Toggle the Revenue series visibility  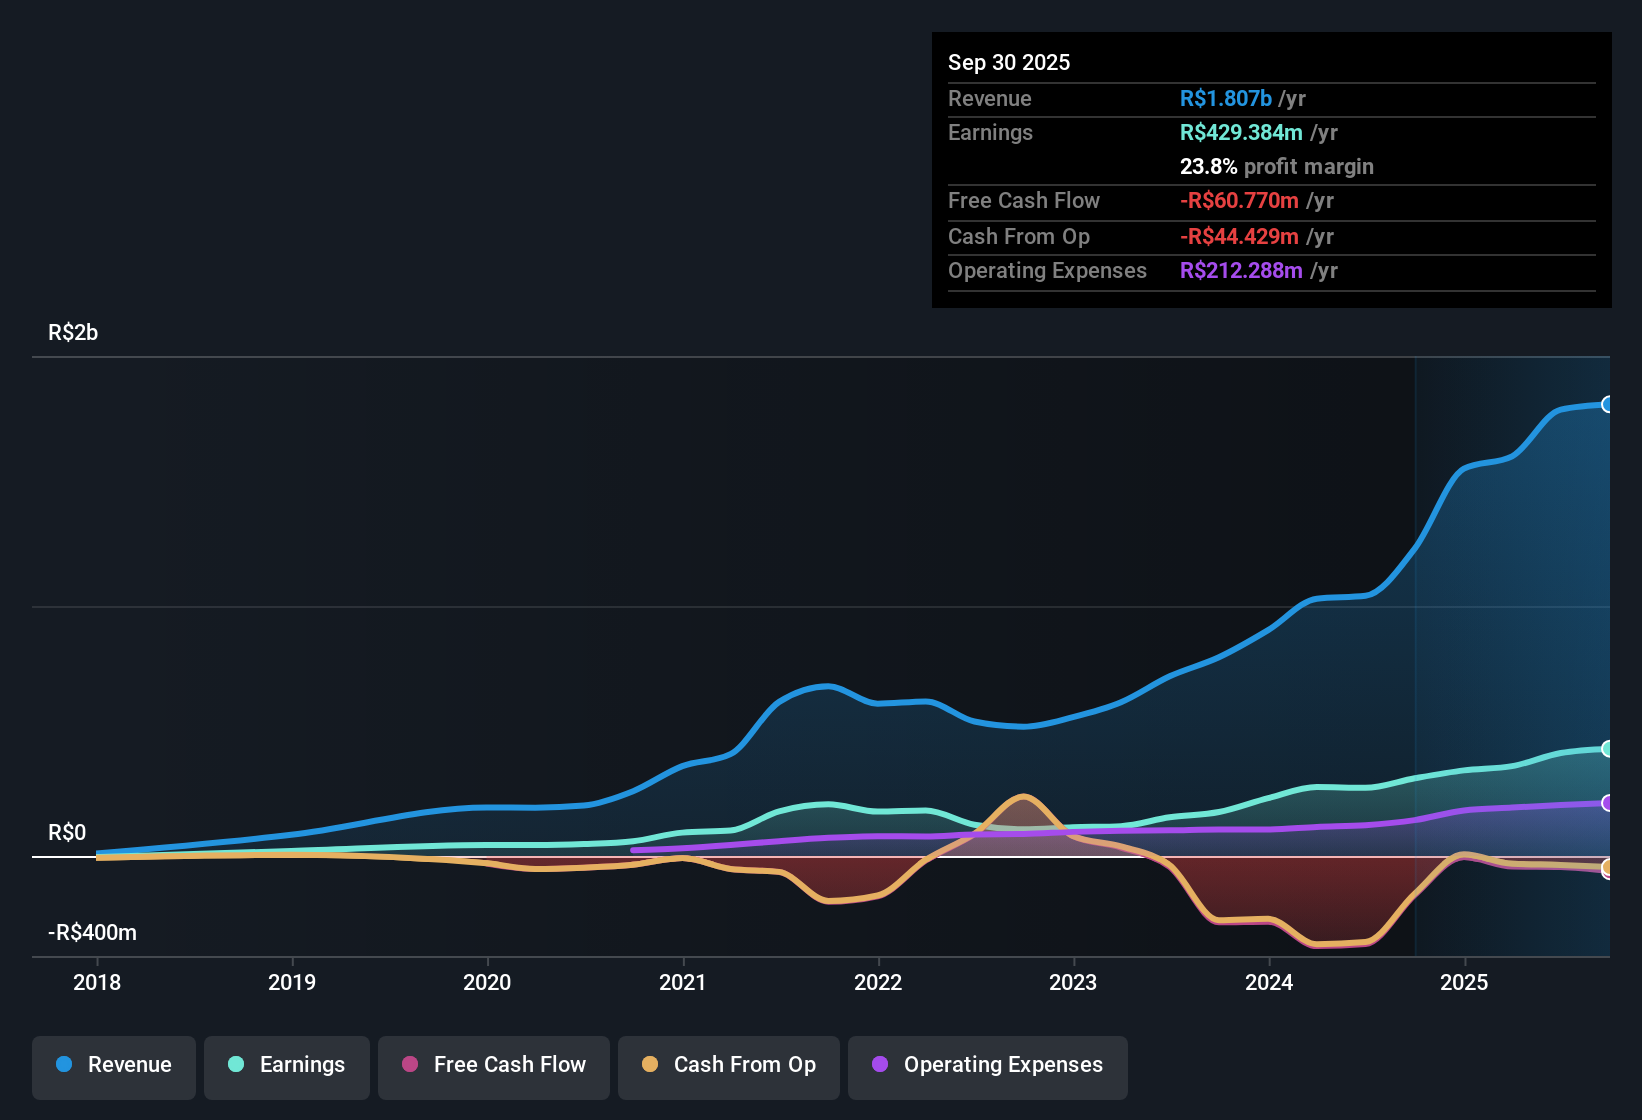pos(113,1065)
